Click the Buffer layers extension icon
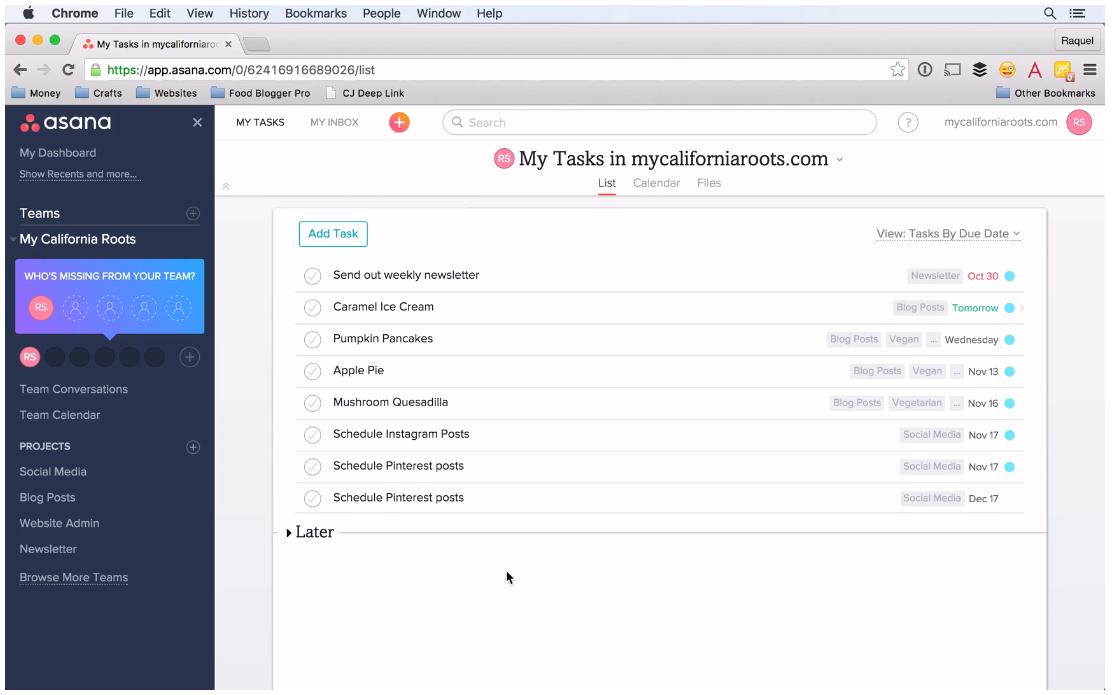This screenshot has width=1112, height=695. [979, 70]
